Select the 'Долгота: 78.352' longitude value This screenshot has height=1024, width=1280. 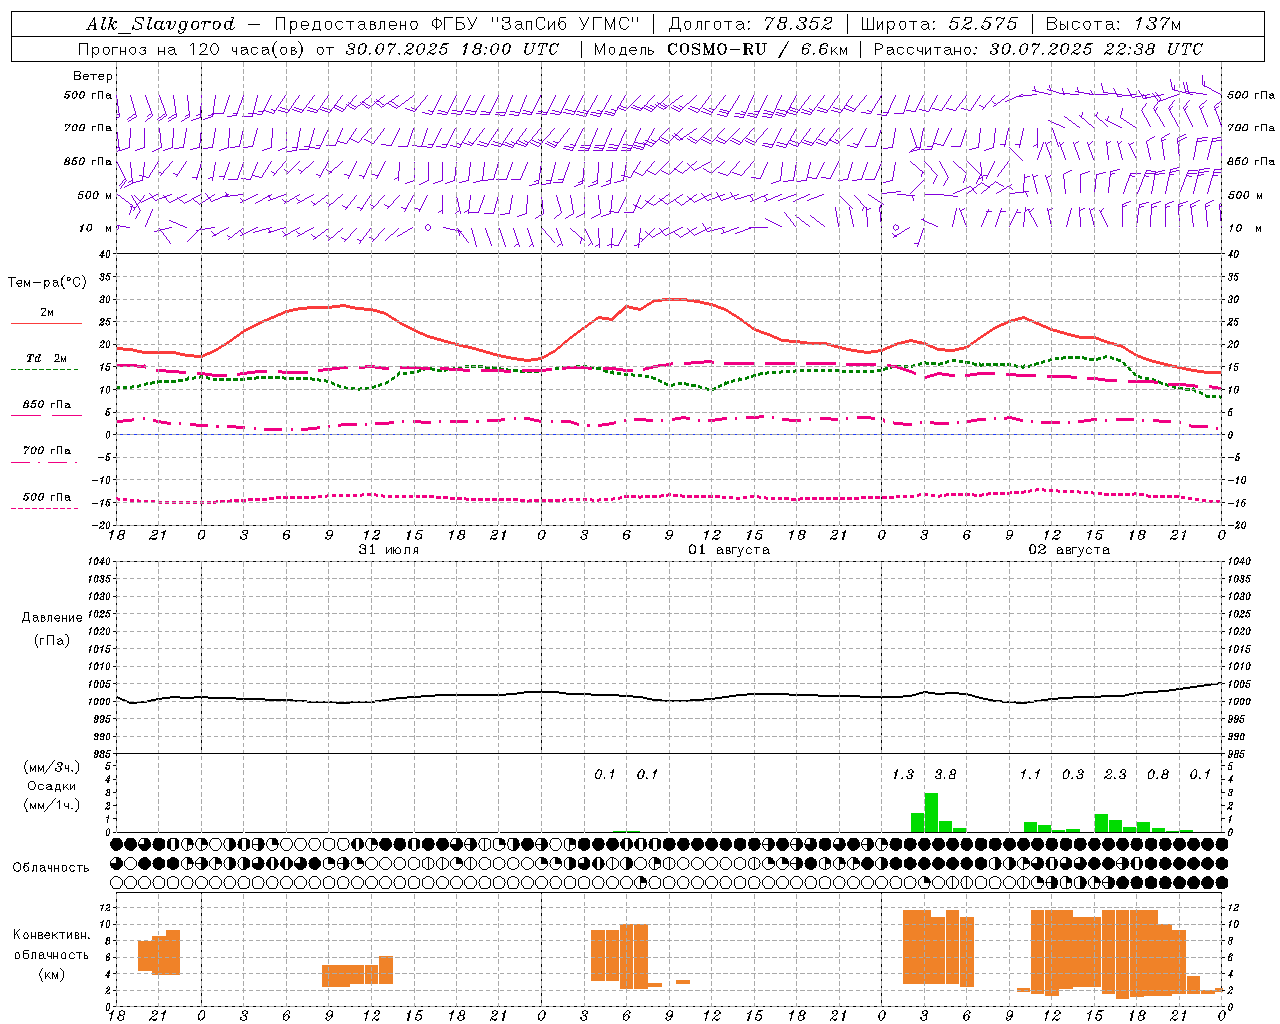pos(751,24)
